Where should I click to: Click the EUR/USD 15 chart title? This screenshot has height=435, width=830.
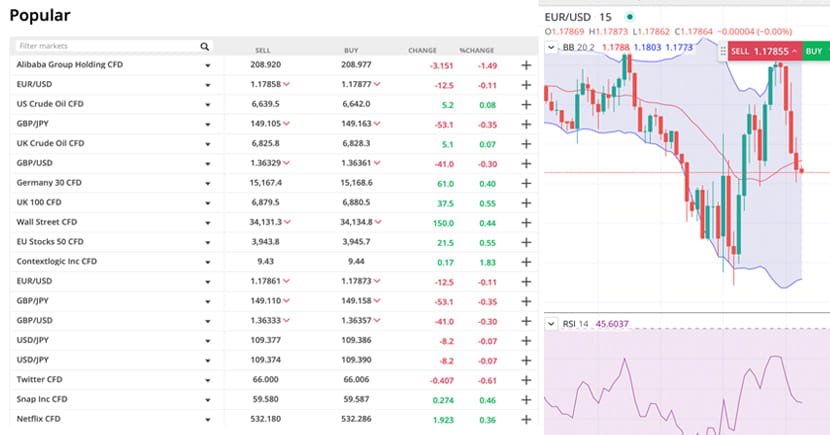578,17
